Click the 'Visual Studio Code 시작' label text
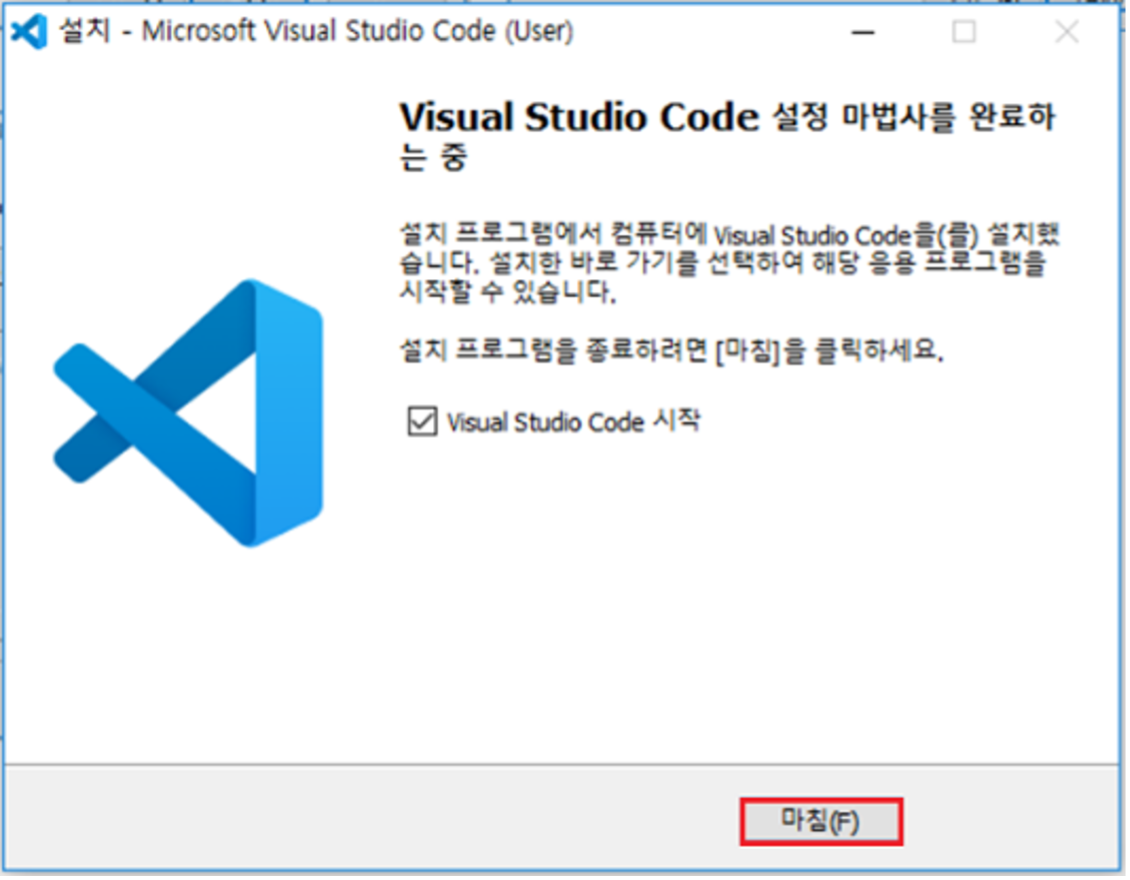Viewport: 1130px width, 880px height. [x=573, y=422]
